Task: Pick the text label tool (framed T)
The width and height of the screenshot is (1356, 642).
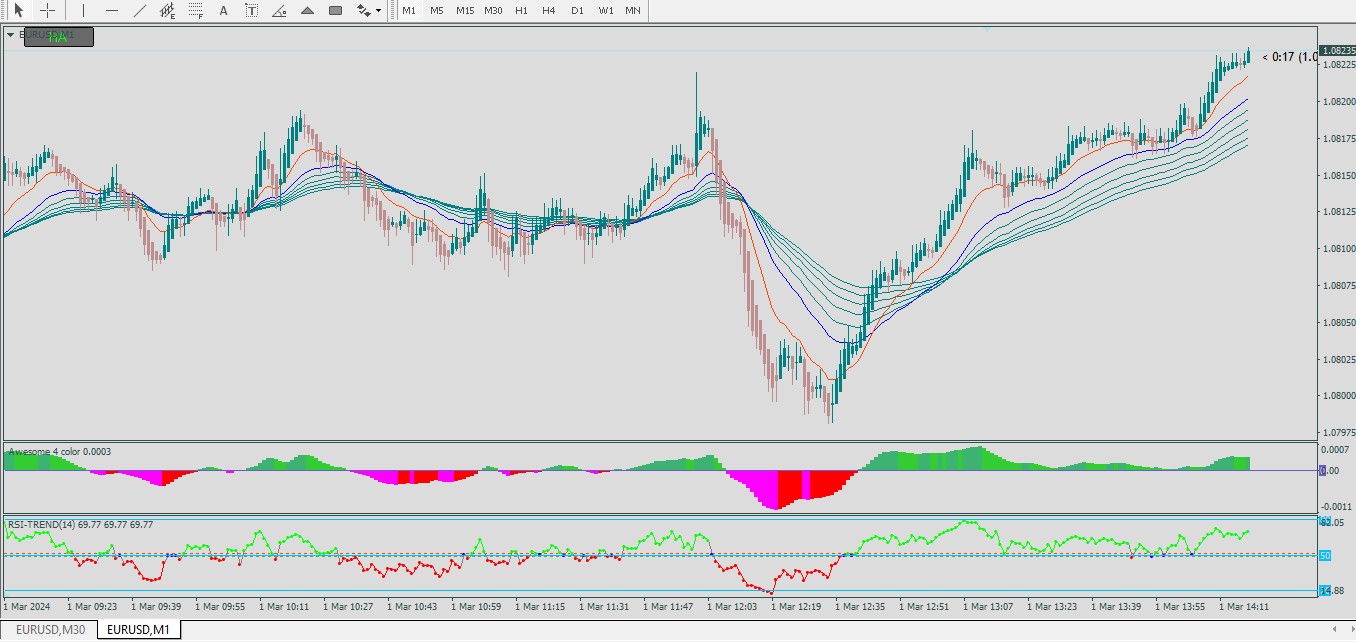Action: pos(251,10)
